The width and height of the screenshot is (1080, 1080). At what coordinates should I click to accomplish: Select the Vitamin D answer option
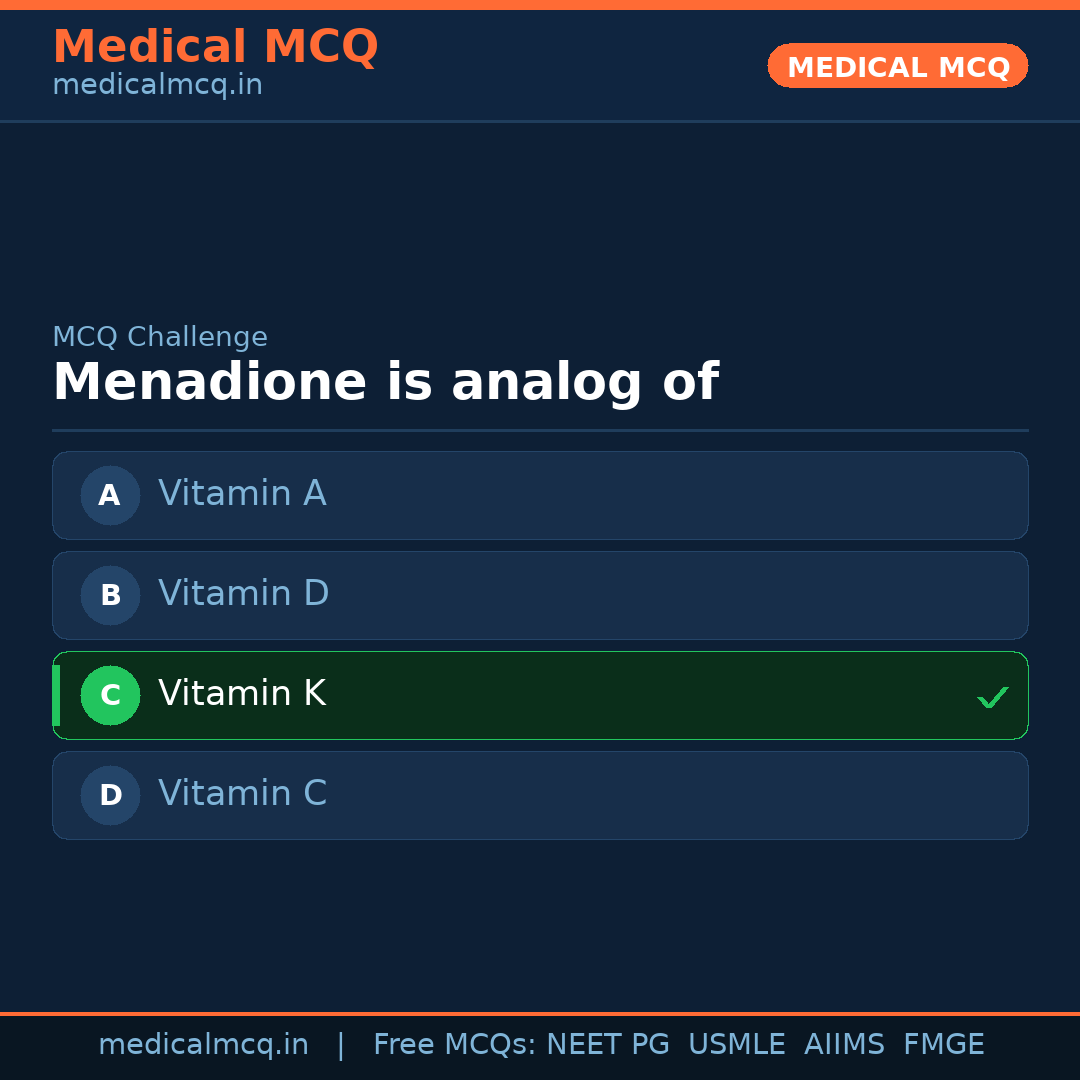point(540,595)
